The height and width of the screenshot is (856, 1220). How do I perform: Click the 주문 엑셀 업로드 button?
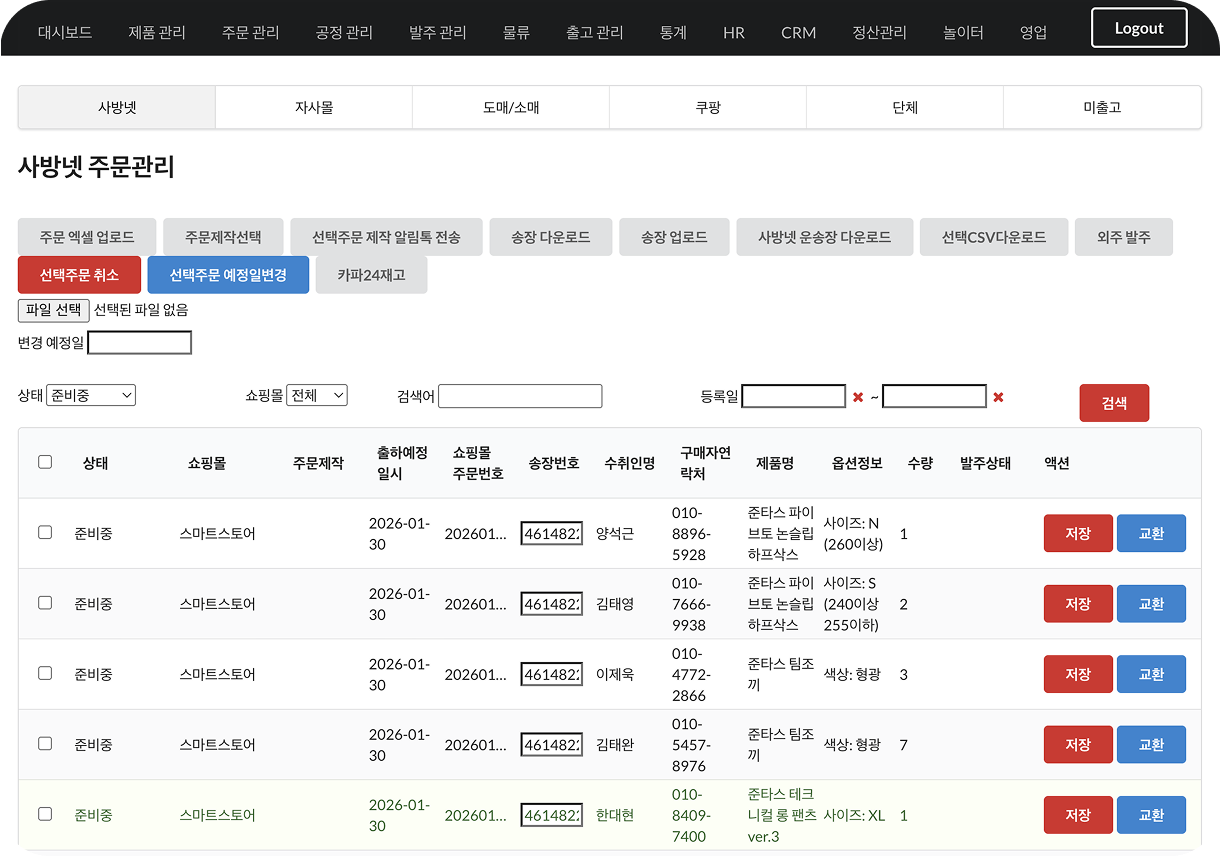pos(87,237)
